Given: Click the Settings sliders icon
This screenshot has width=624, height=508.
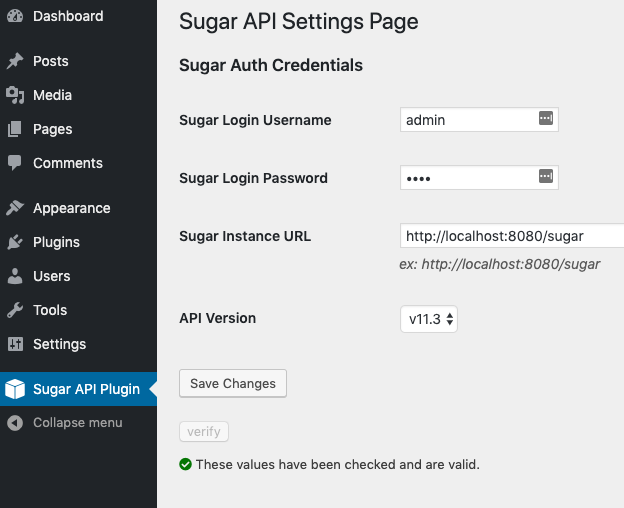Looking at the screenshot, I should tap(15, 344).
